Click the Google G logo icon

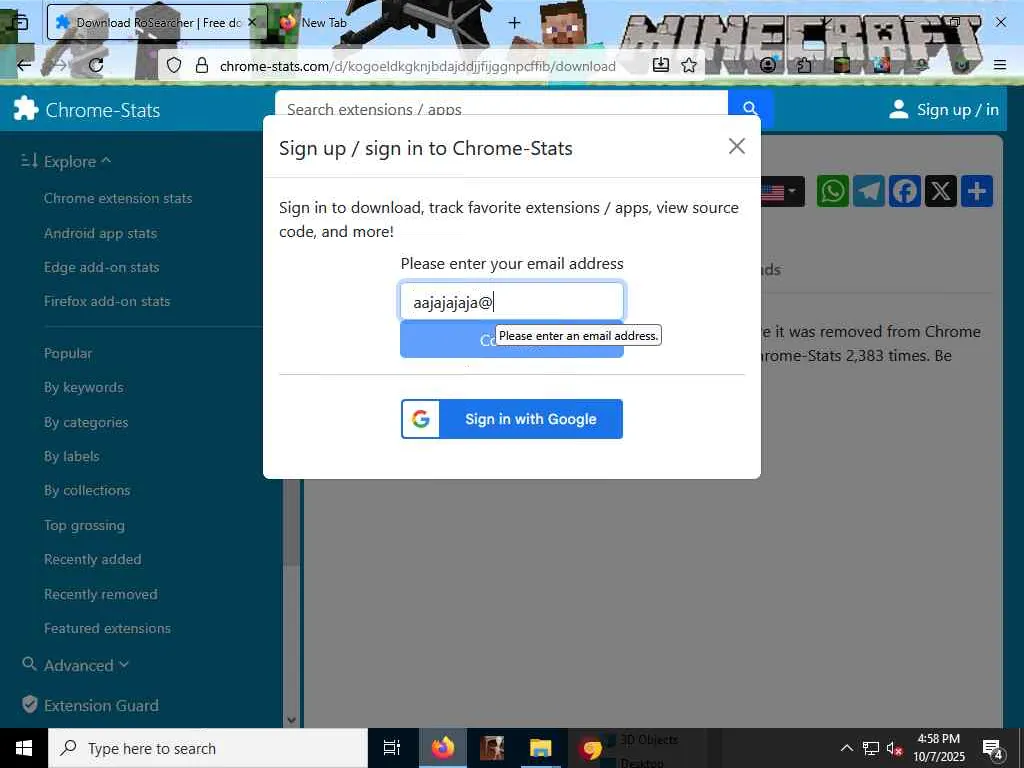421,419
